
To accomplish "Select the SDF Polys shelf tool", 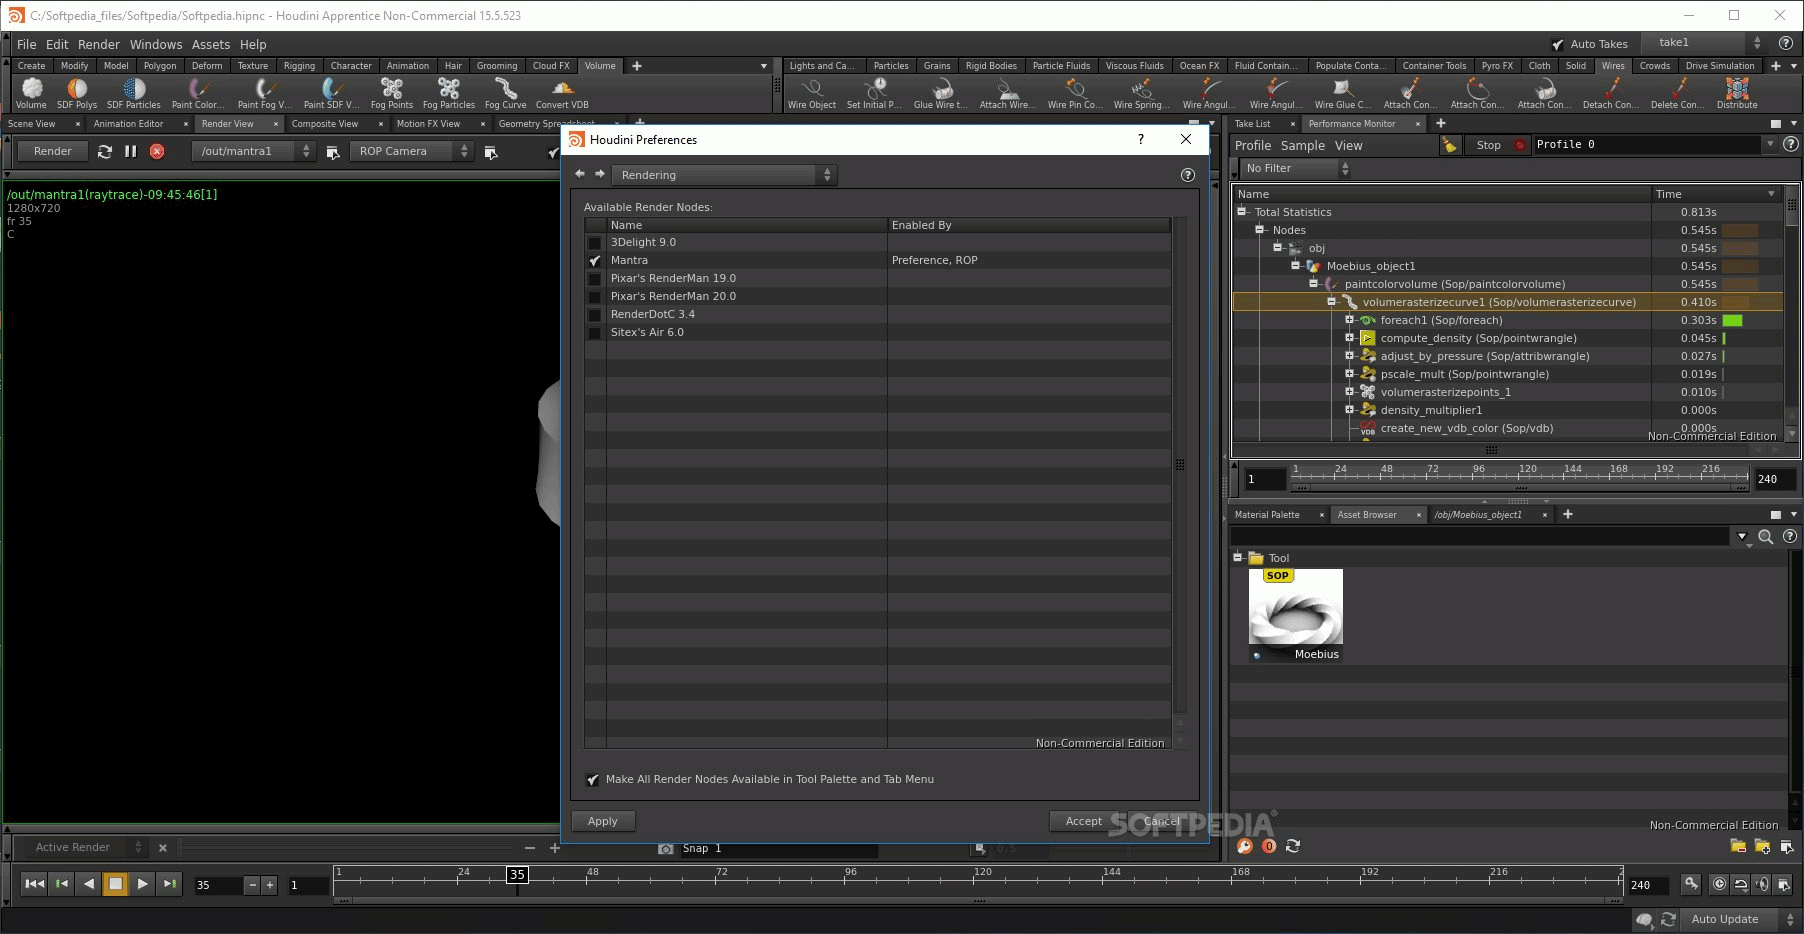I will [77, 93].
